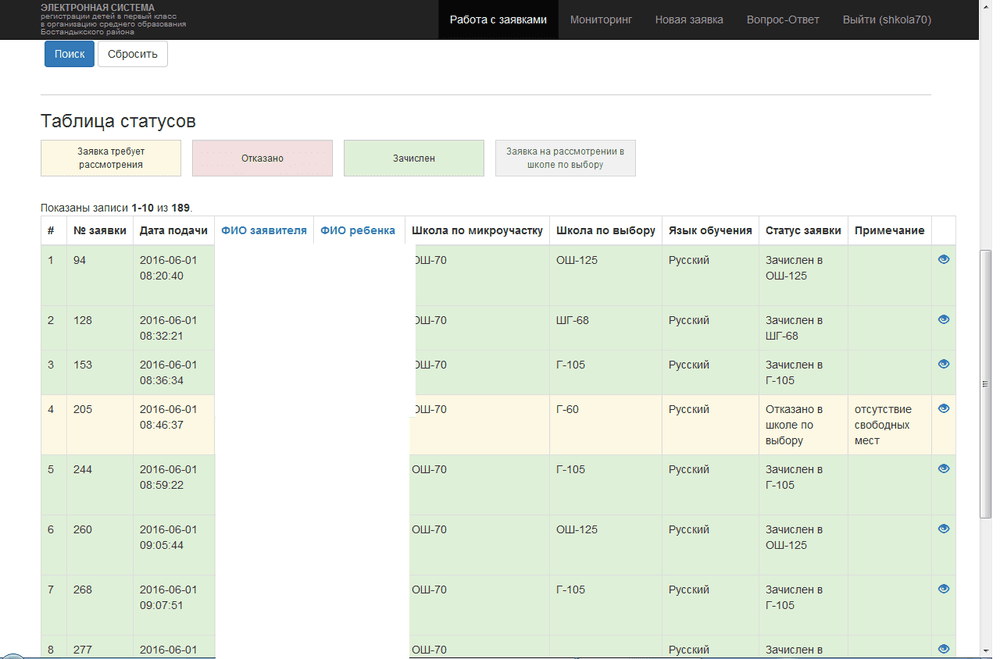The height and width of the screenshot is (659, 1000).
Task: View rejected application 205 with eye icon
Action: [943, 409]
